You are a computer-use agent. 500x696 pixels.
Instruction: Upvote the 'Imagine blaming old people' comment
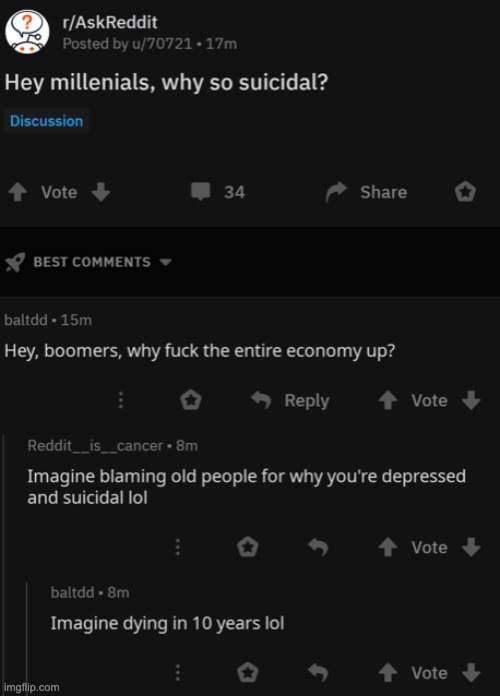click(x=388, y=547)
